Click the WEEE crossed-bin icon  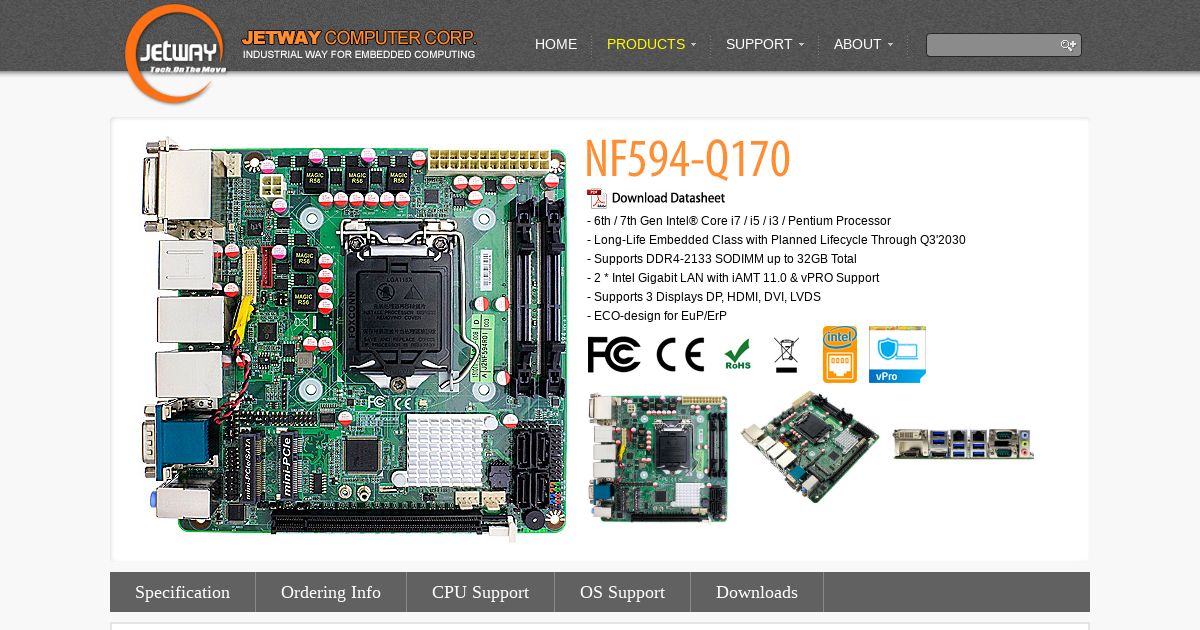pyautogui.click(x=787, y=355)
